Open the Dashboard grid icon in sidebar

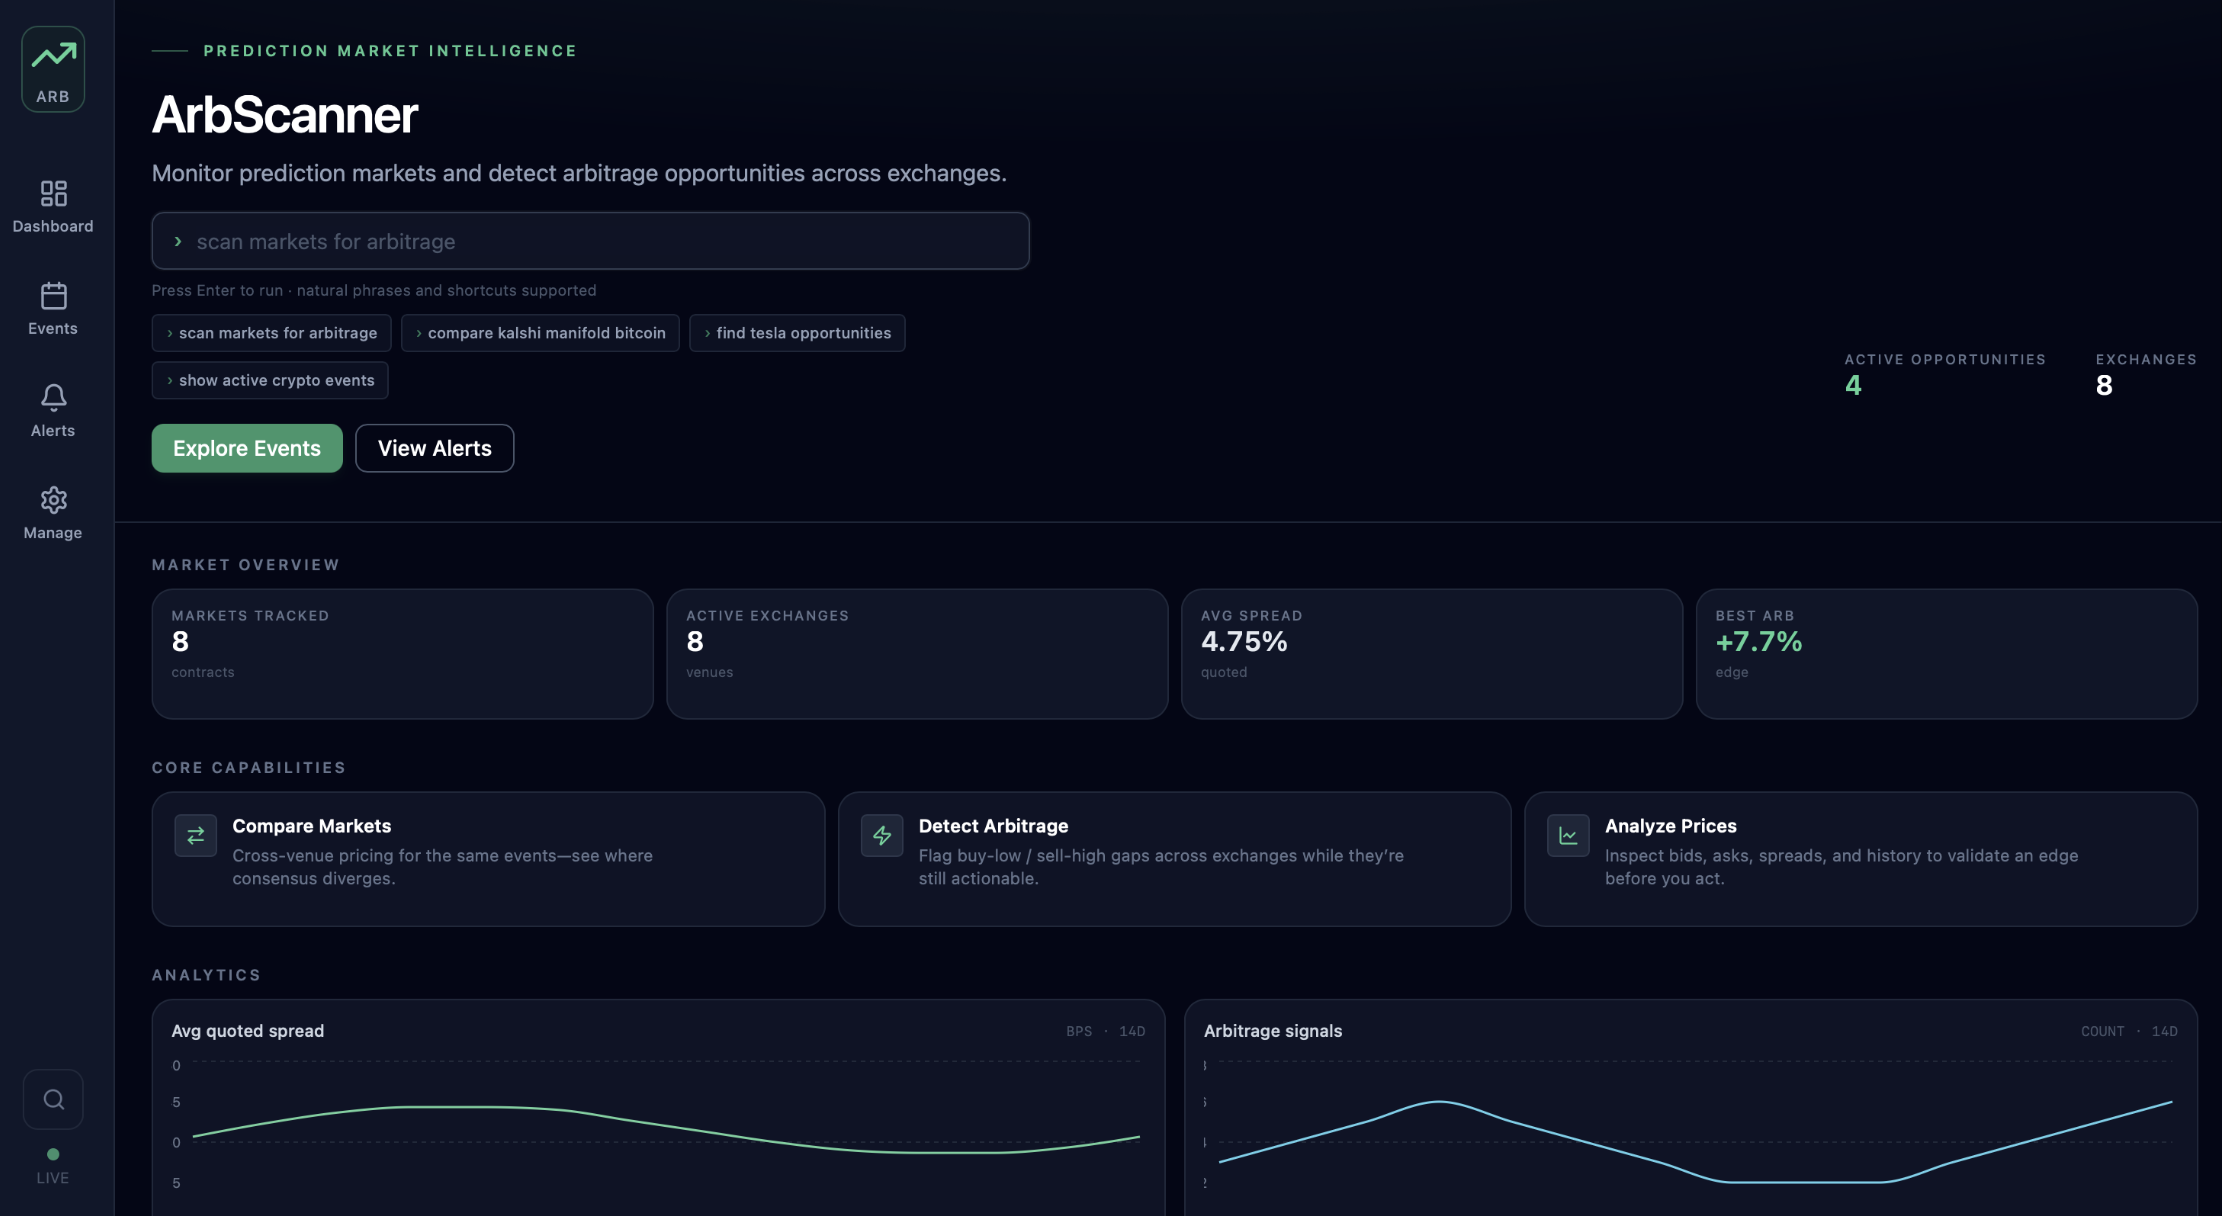pos(53,193)
